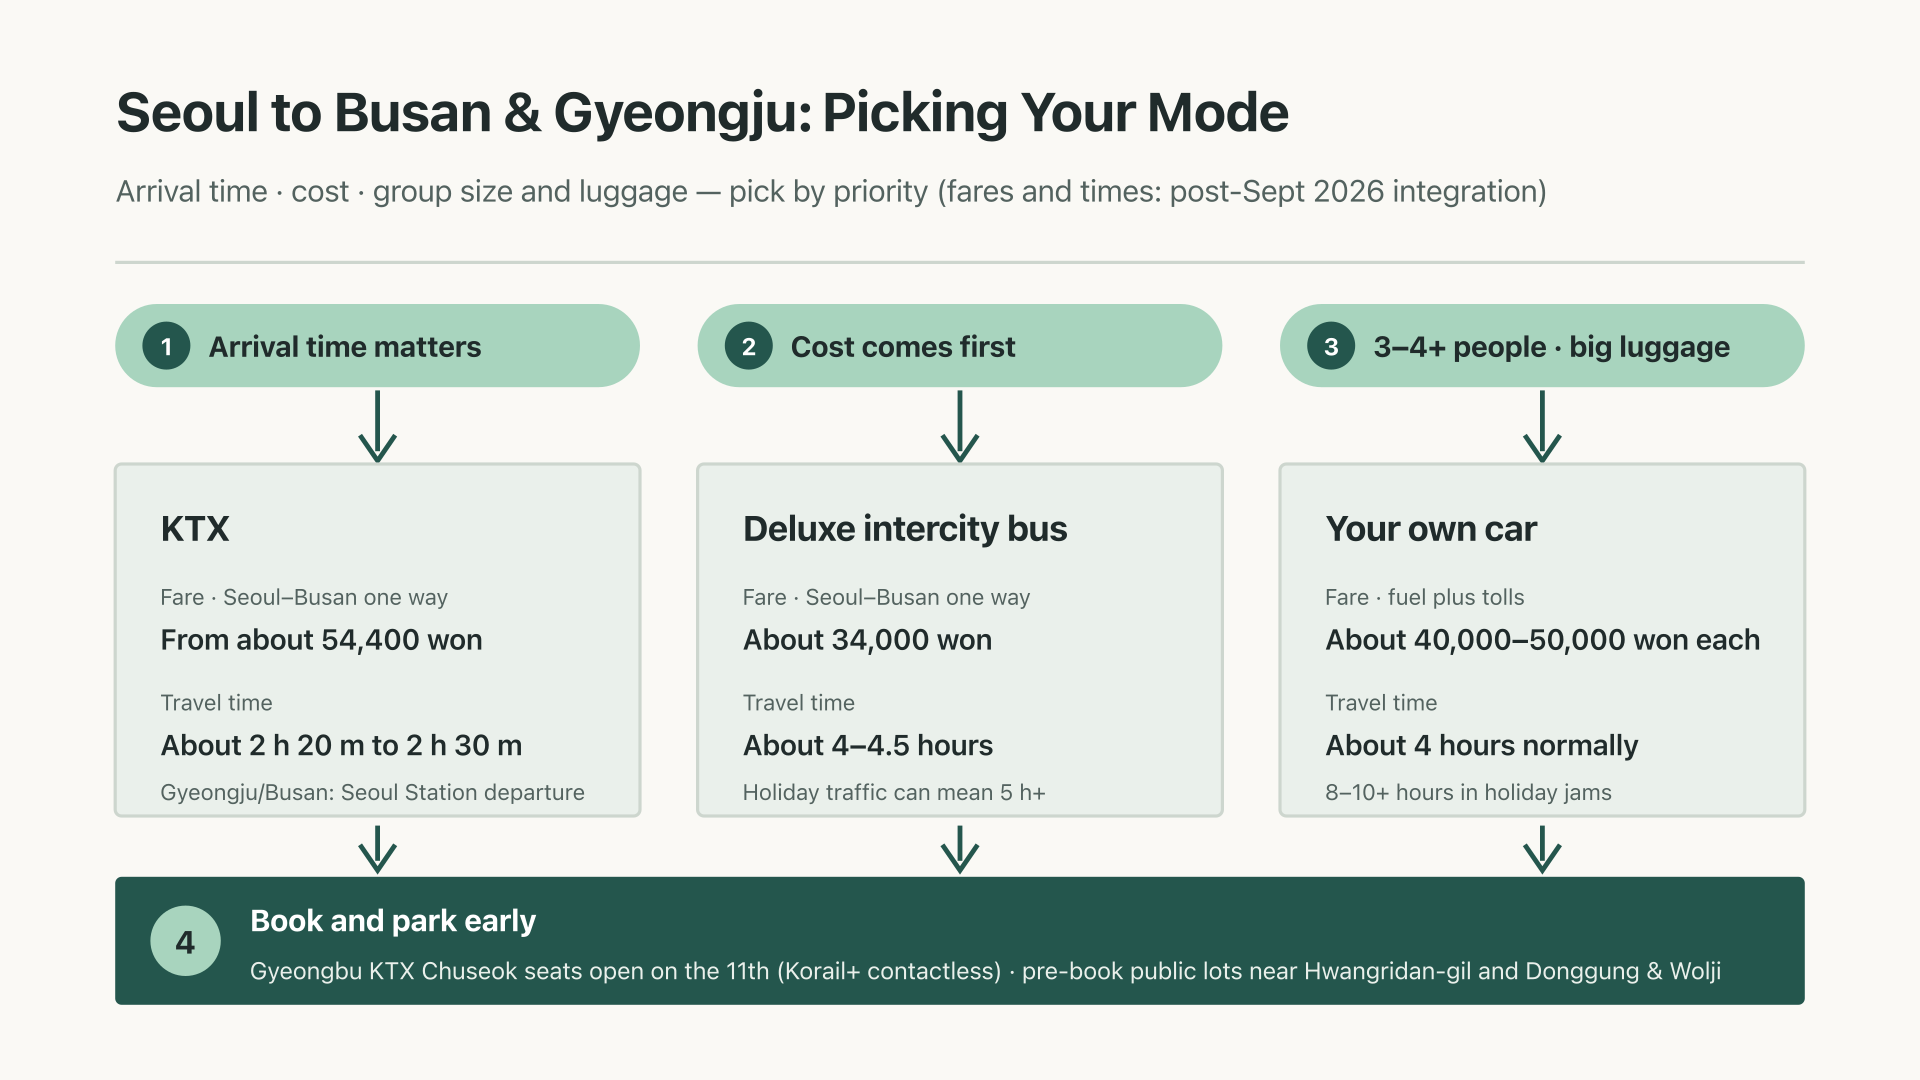The width and height of the screenshot is (1920, 1080).
Task: Click the 'Cost comes first' pill
Action: [959, 346]
